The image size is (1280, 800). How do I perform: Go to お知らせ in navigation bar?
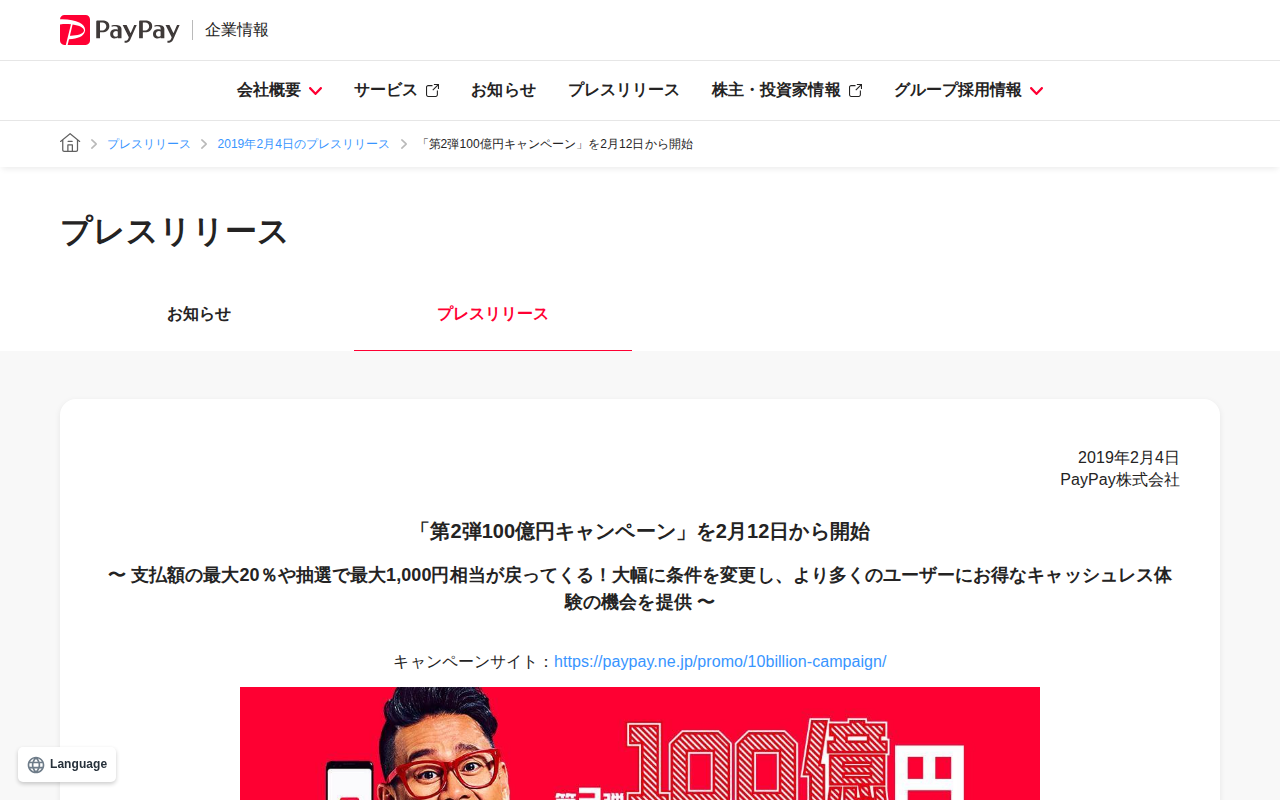pyautogui.click(x=503, y=90)
